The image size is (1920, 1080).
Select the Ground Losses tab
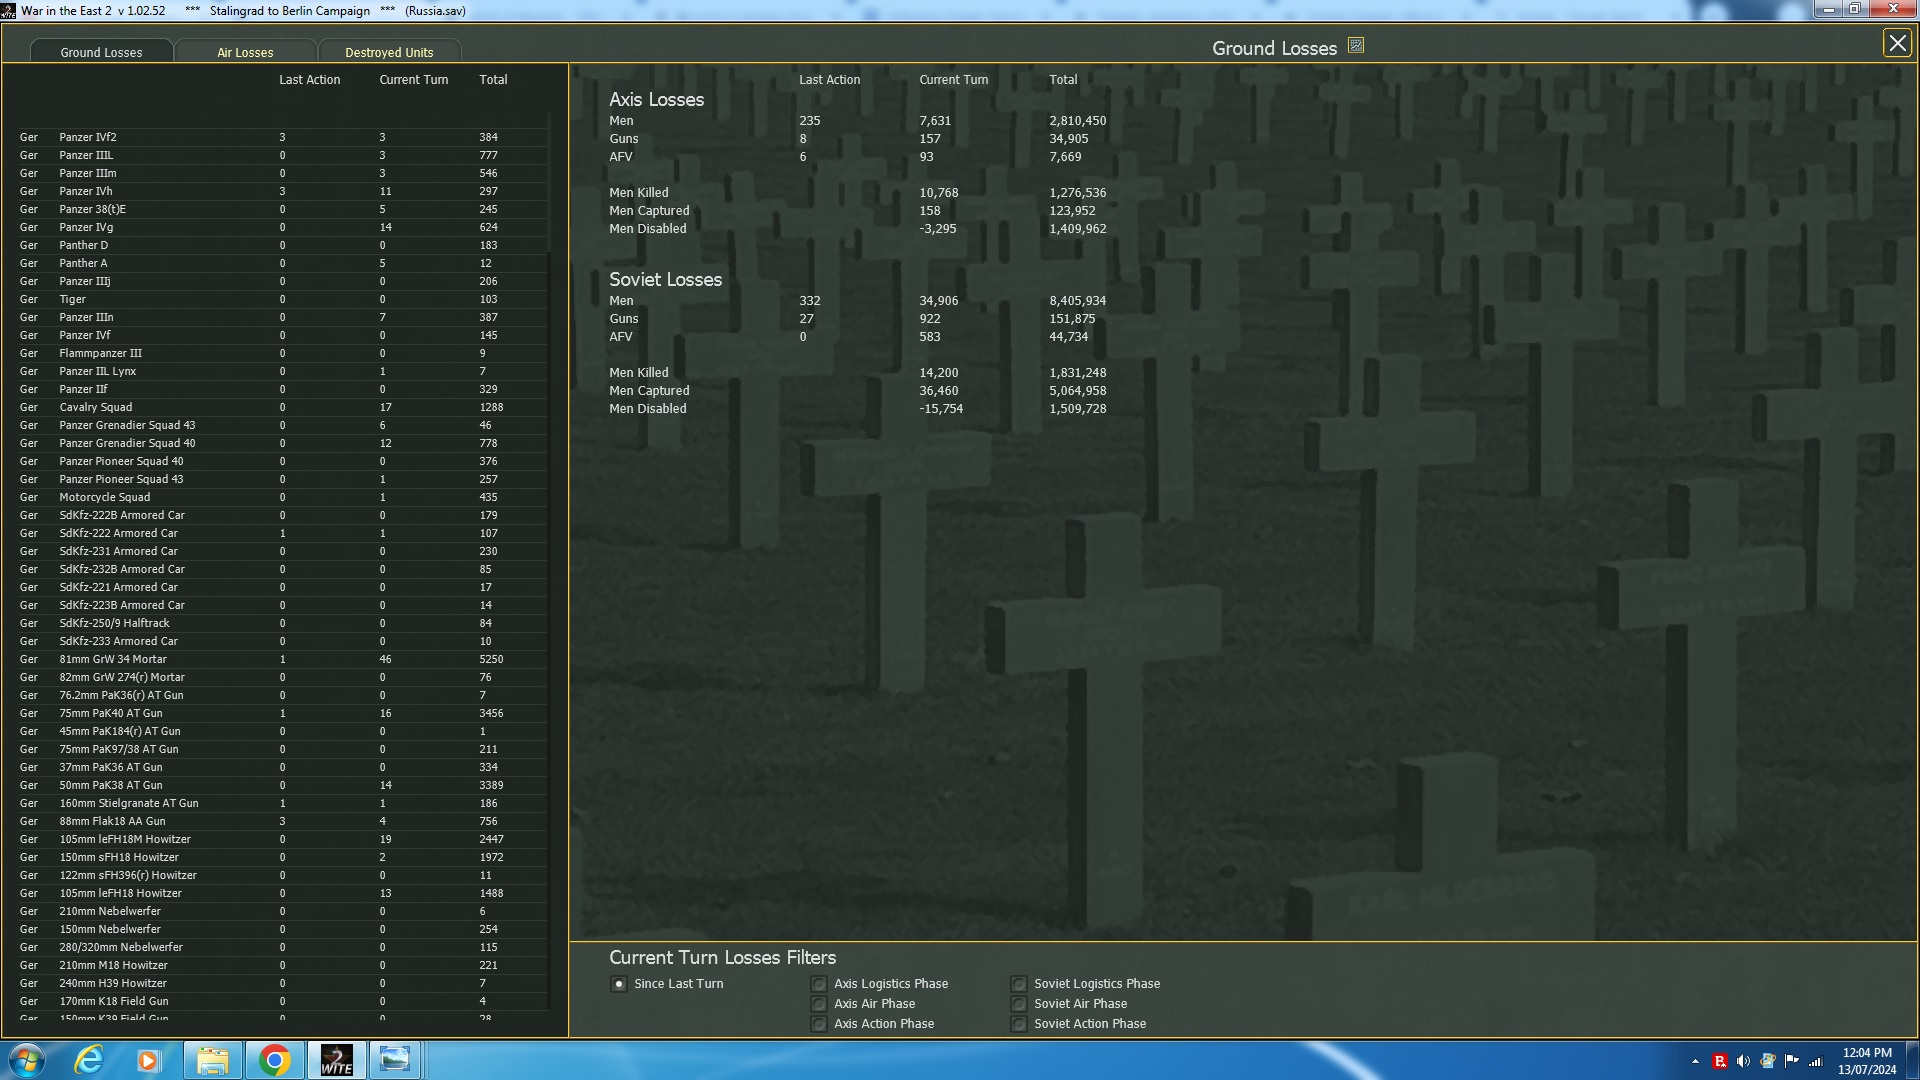coord(101,52)
